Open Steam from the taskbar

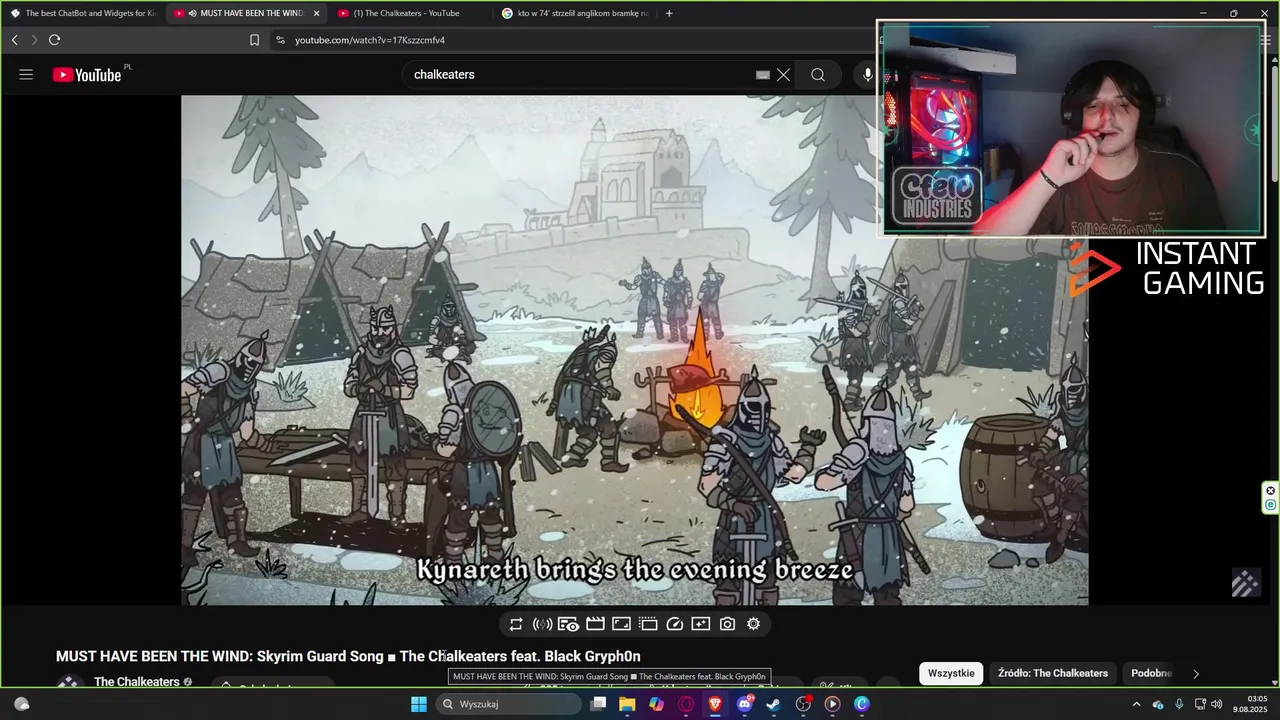(774, 704)
